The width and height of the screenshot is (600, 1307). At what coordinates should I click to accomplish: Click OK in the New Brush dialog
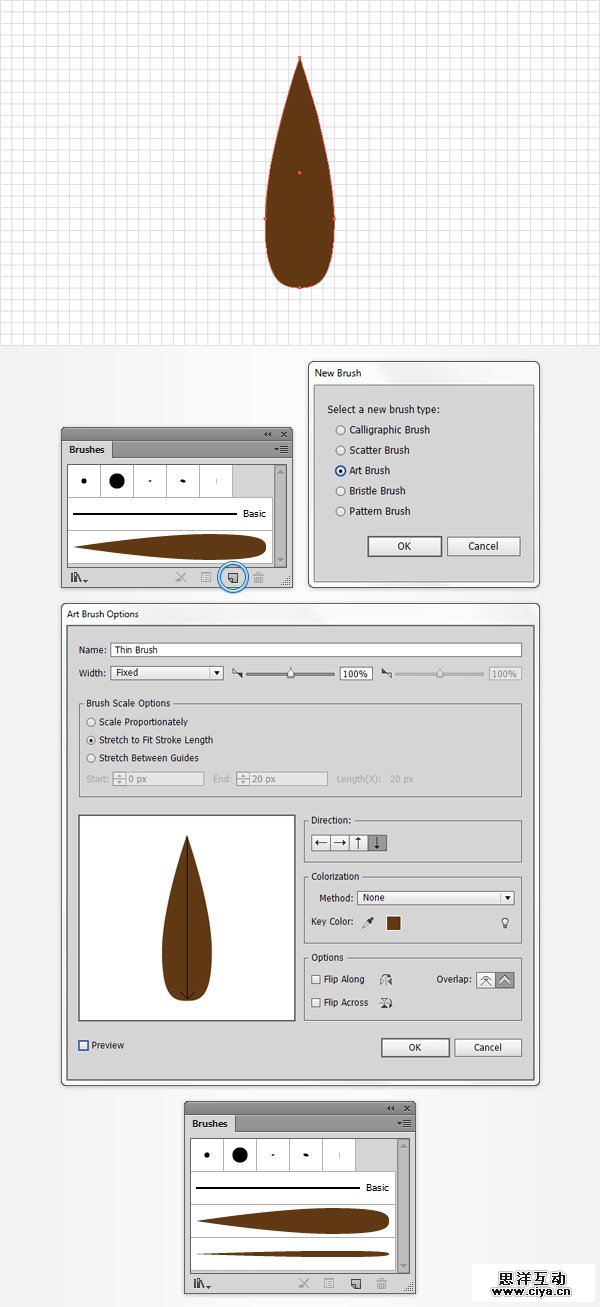(404, 546)
